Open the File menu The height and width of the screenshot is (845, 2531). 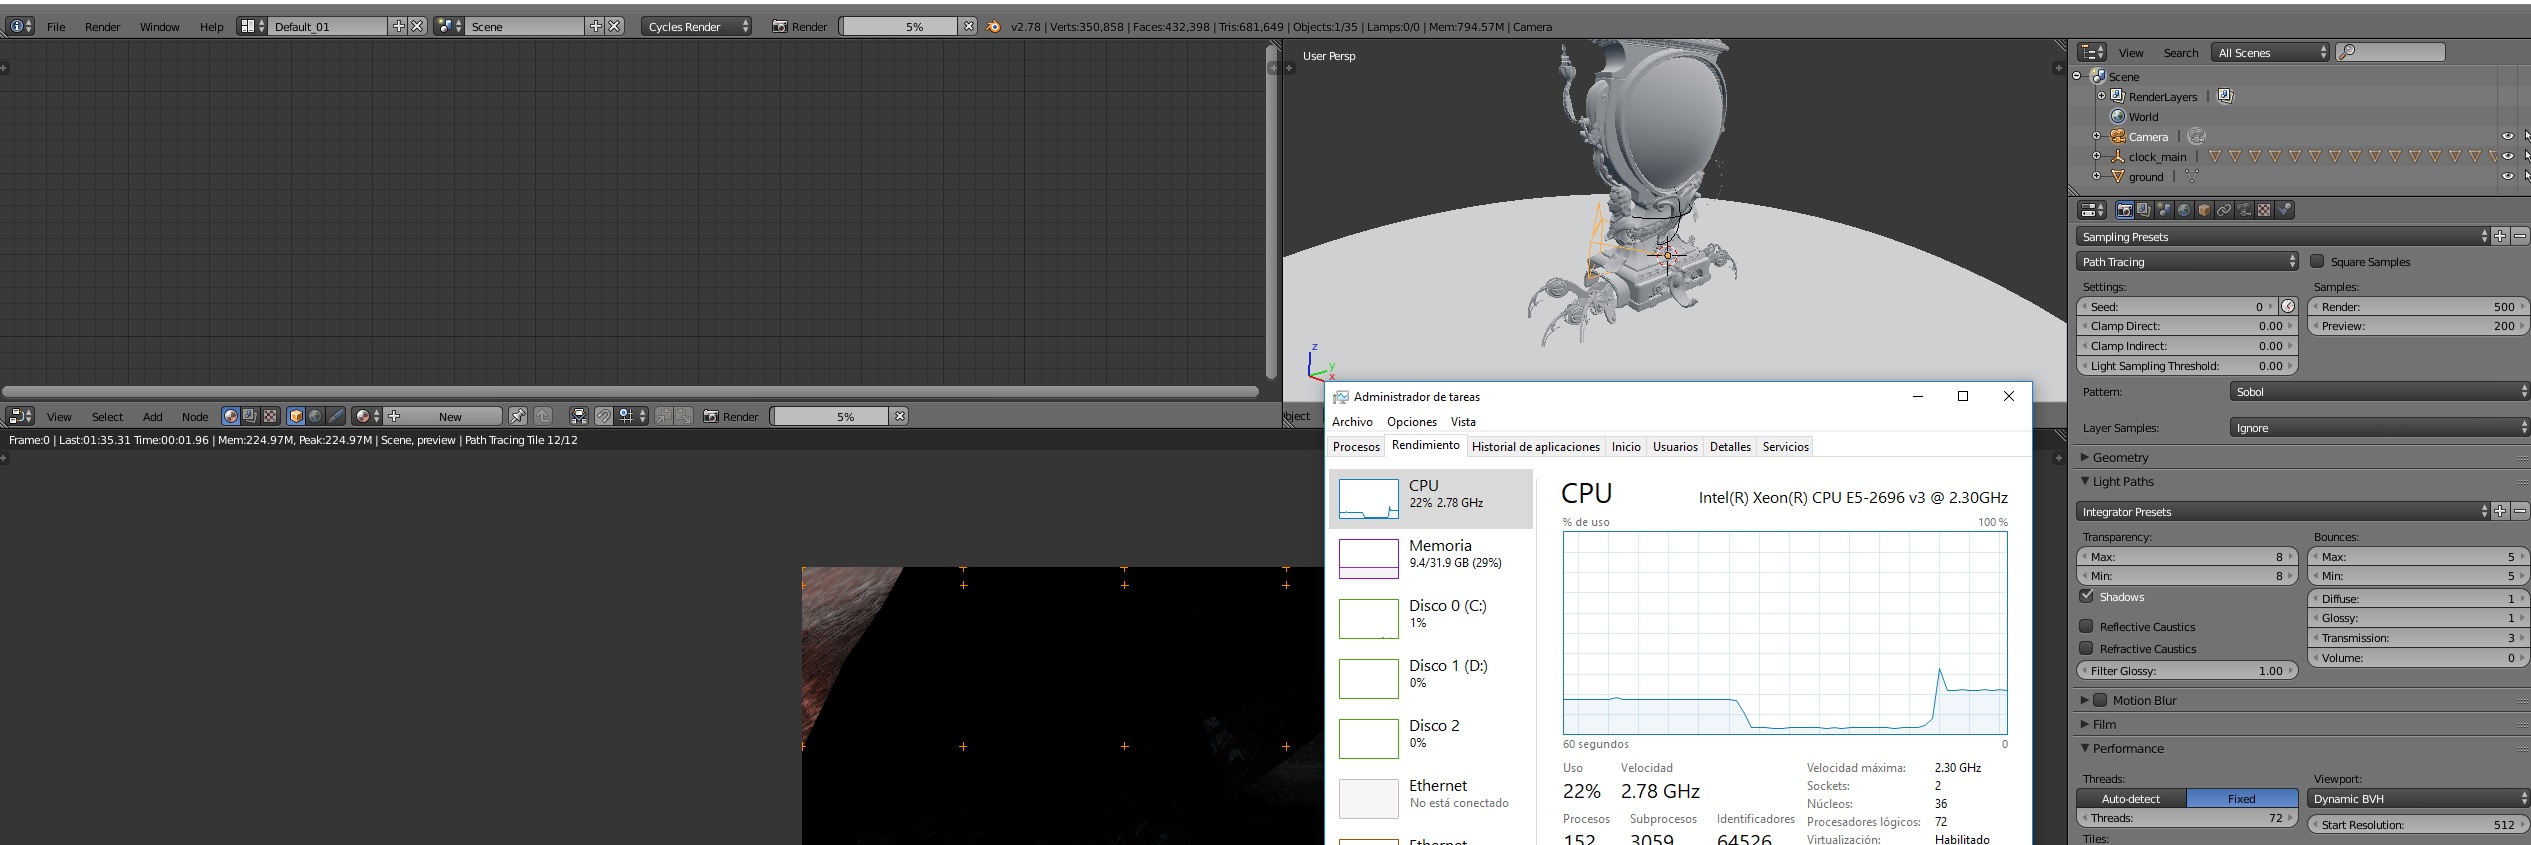tap(56, 27)
